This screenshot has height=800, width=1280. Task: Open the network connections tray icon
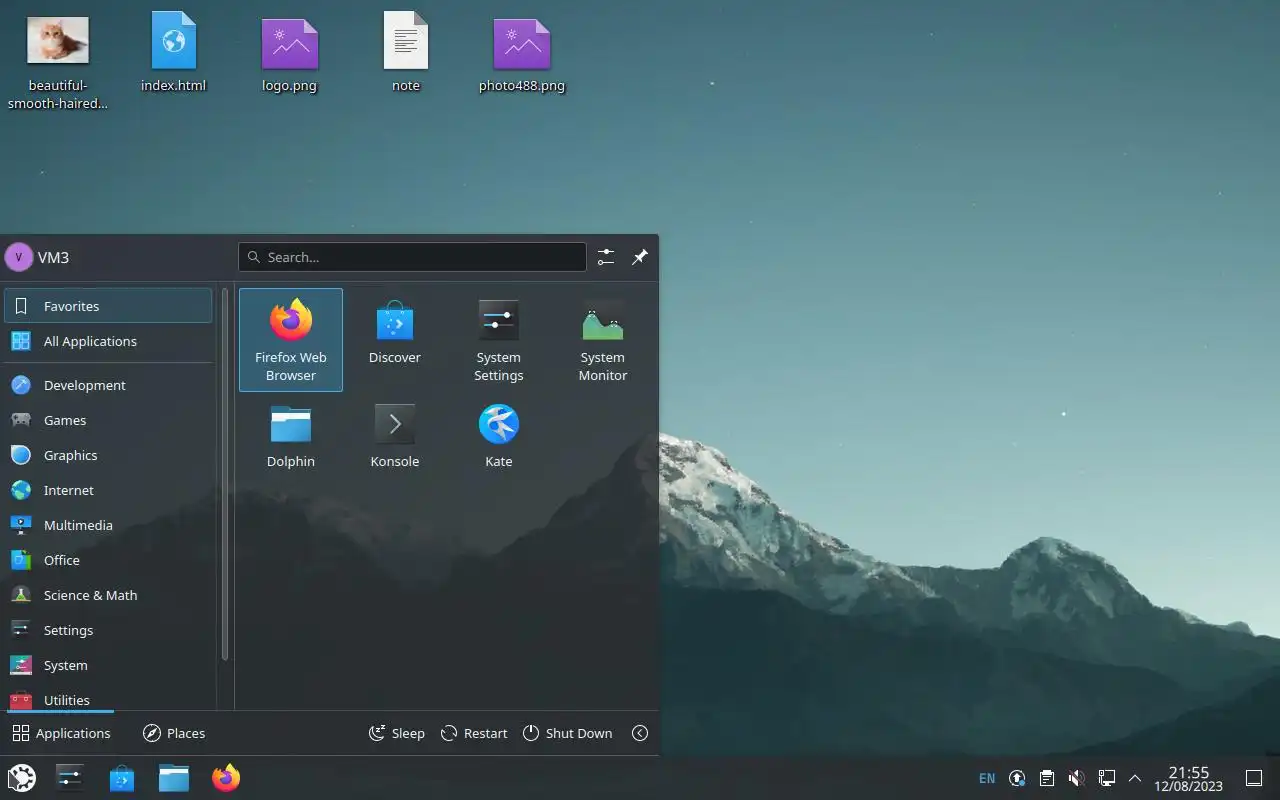pos(1106,778)
